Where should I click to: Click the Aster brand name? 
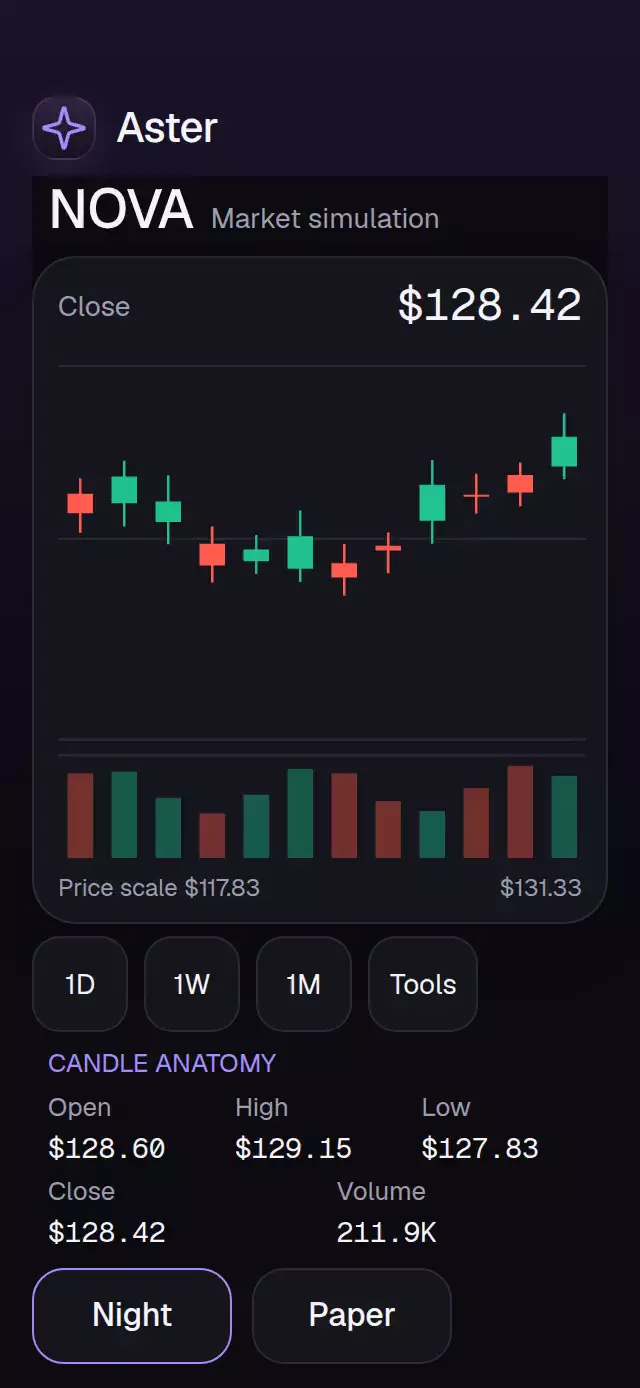[x=167, y=128]
